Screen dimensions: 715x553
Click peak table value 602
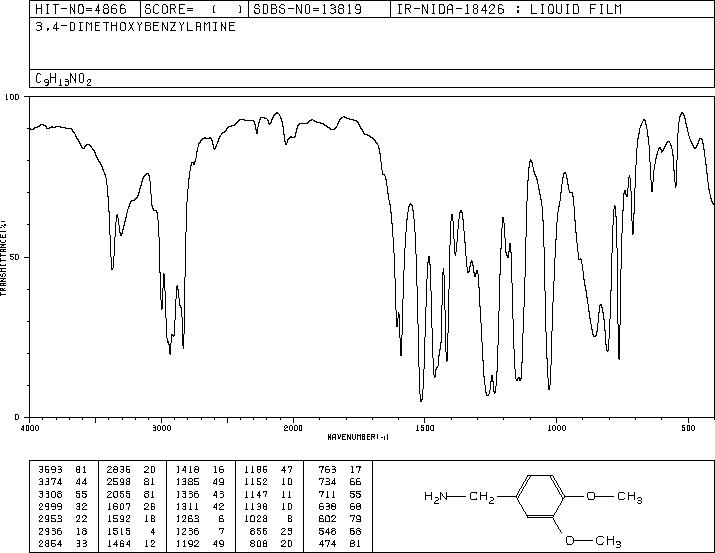click(327, 519)
